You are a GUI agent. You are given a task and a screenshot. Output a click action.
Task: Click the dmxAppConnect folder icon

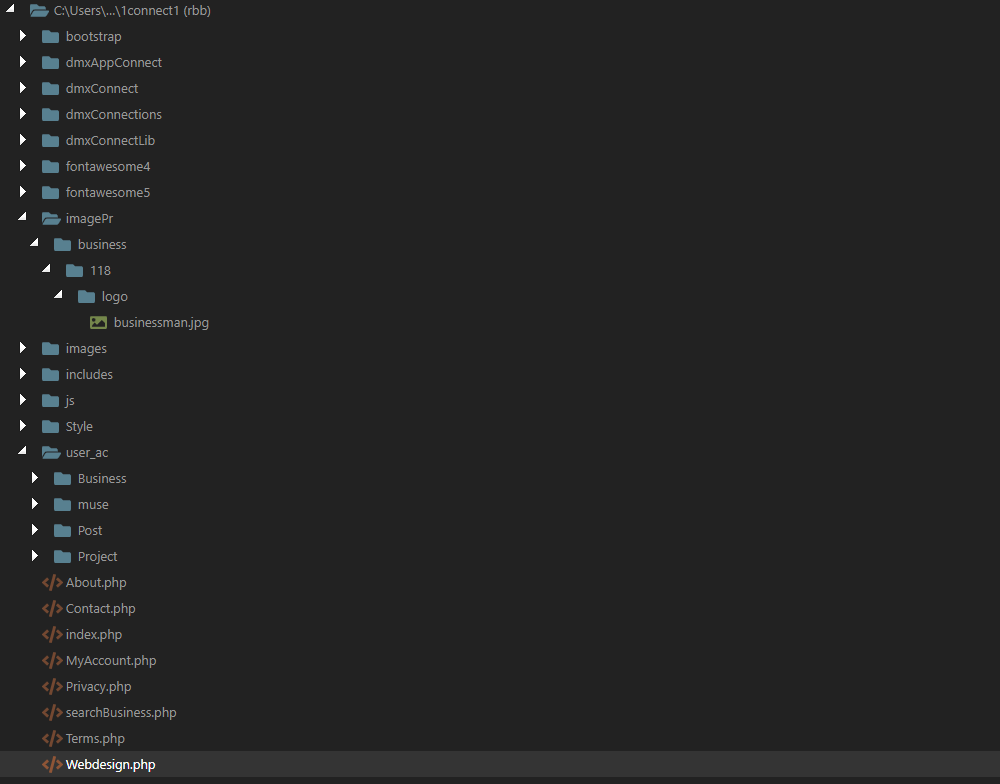click(x=50, y=63)
